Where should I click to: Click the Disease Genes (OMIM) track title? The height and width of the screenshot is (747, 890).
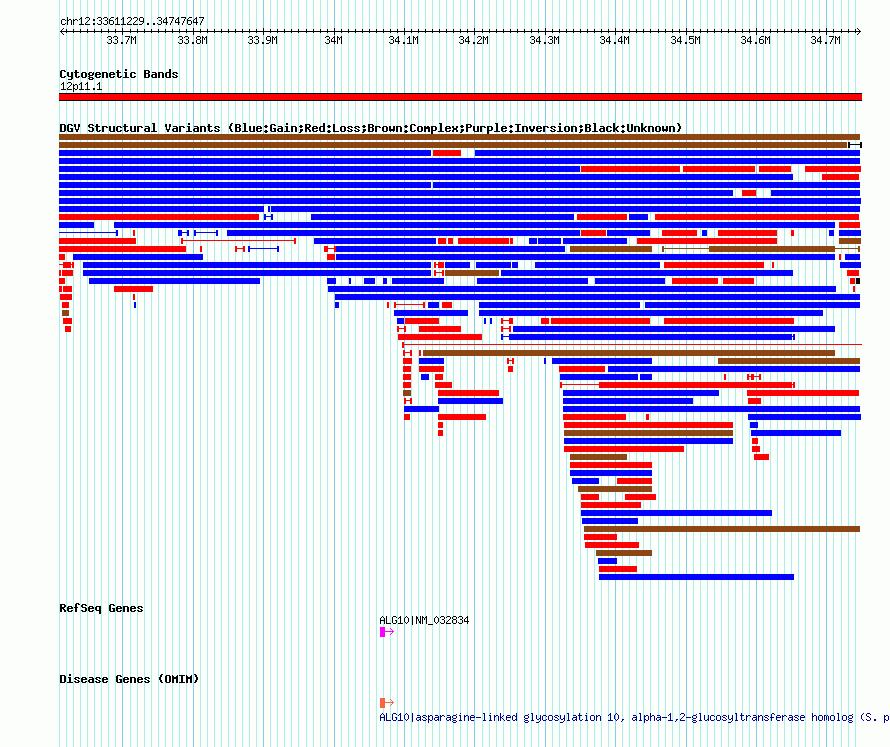tap(129, 679)
